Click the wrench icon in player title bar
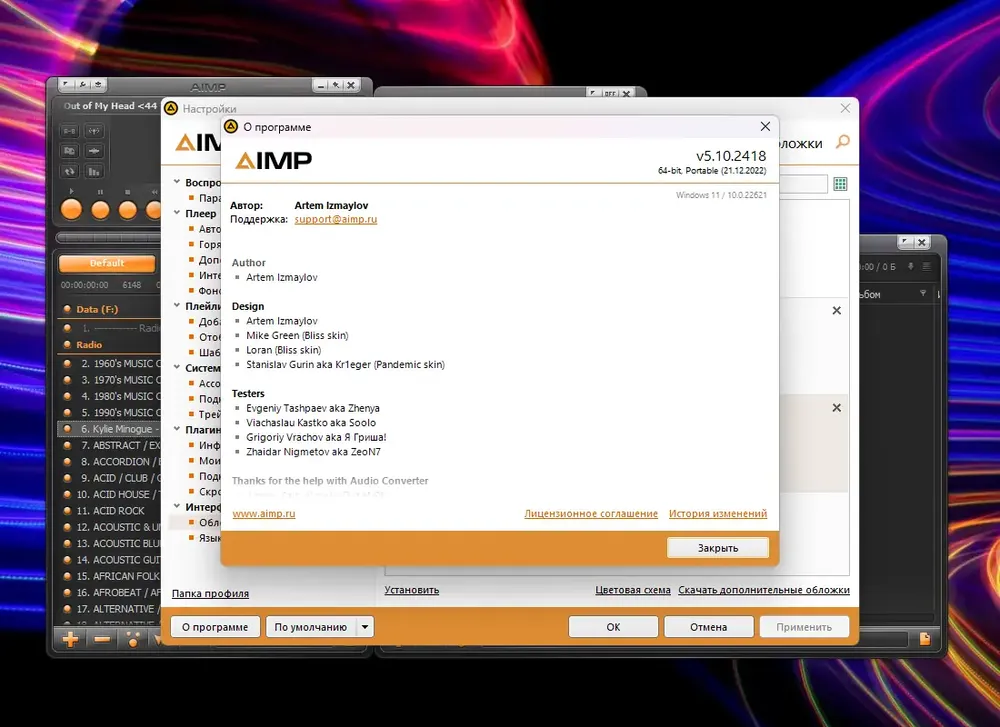 click(x=83, y=85)
